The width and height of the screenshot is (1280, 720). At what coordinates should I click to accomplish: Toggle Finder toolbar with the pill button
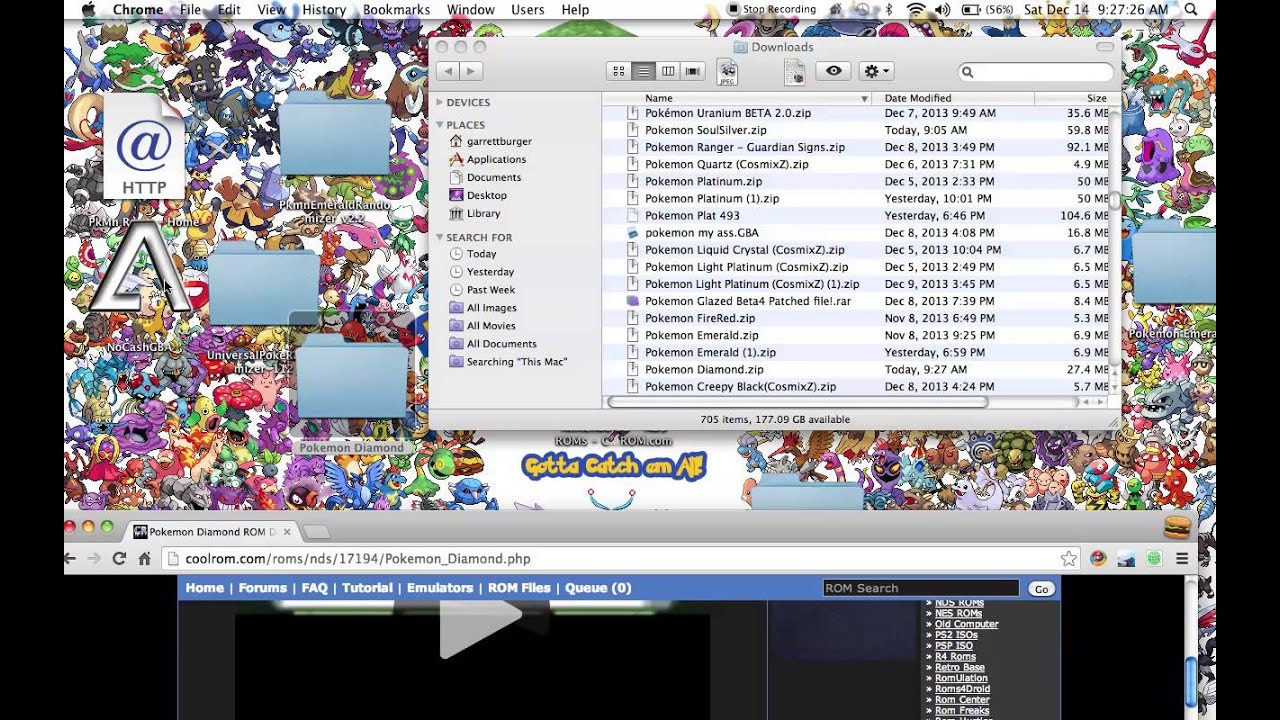[1104, 47]
